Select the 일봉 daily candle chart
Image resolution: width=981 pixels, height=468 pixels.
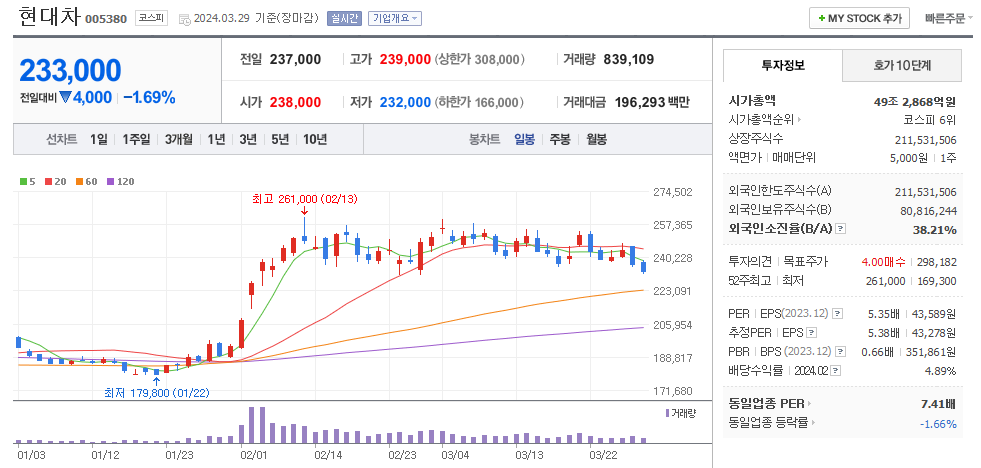click(524, 140)
